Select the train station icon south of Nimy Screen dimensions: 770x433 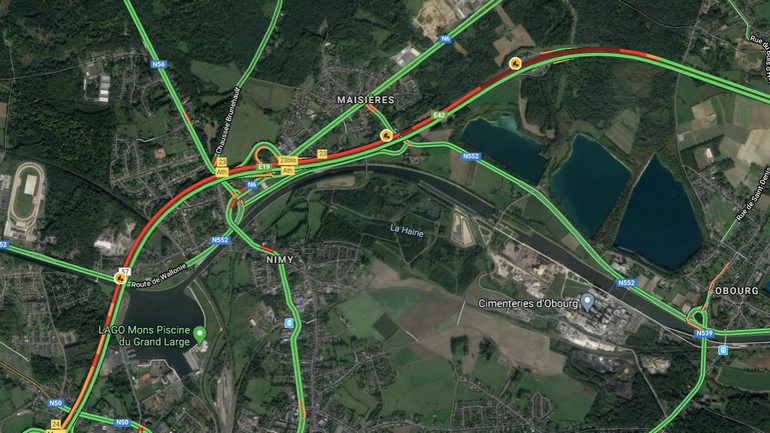click(x=289, y=323)
